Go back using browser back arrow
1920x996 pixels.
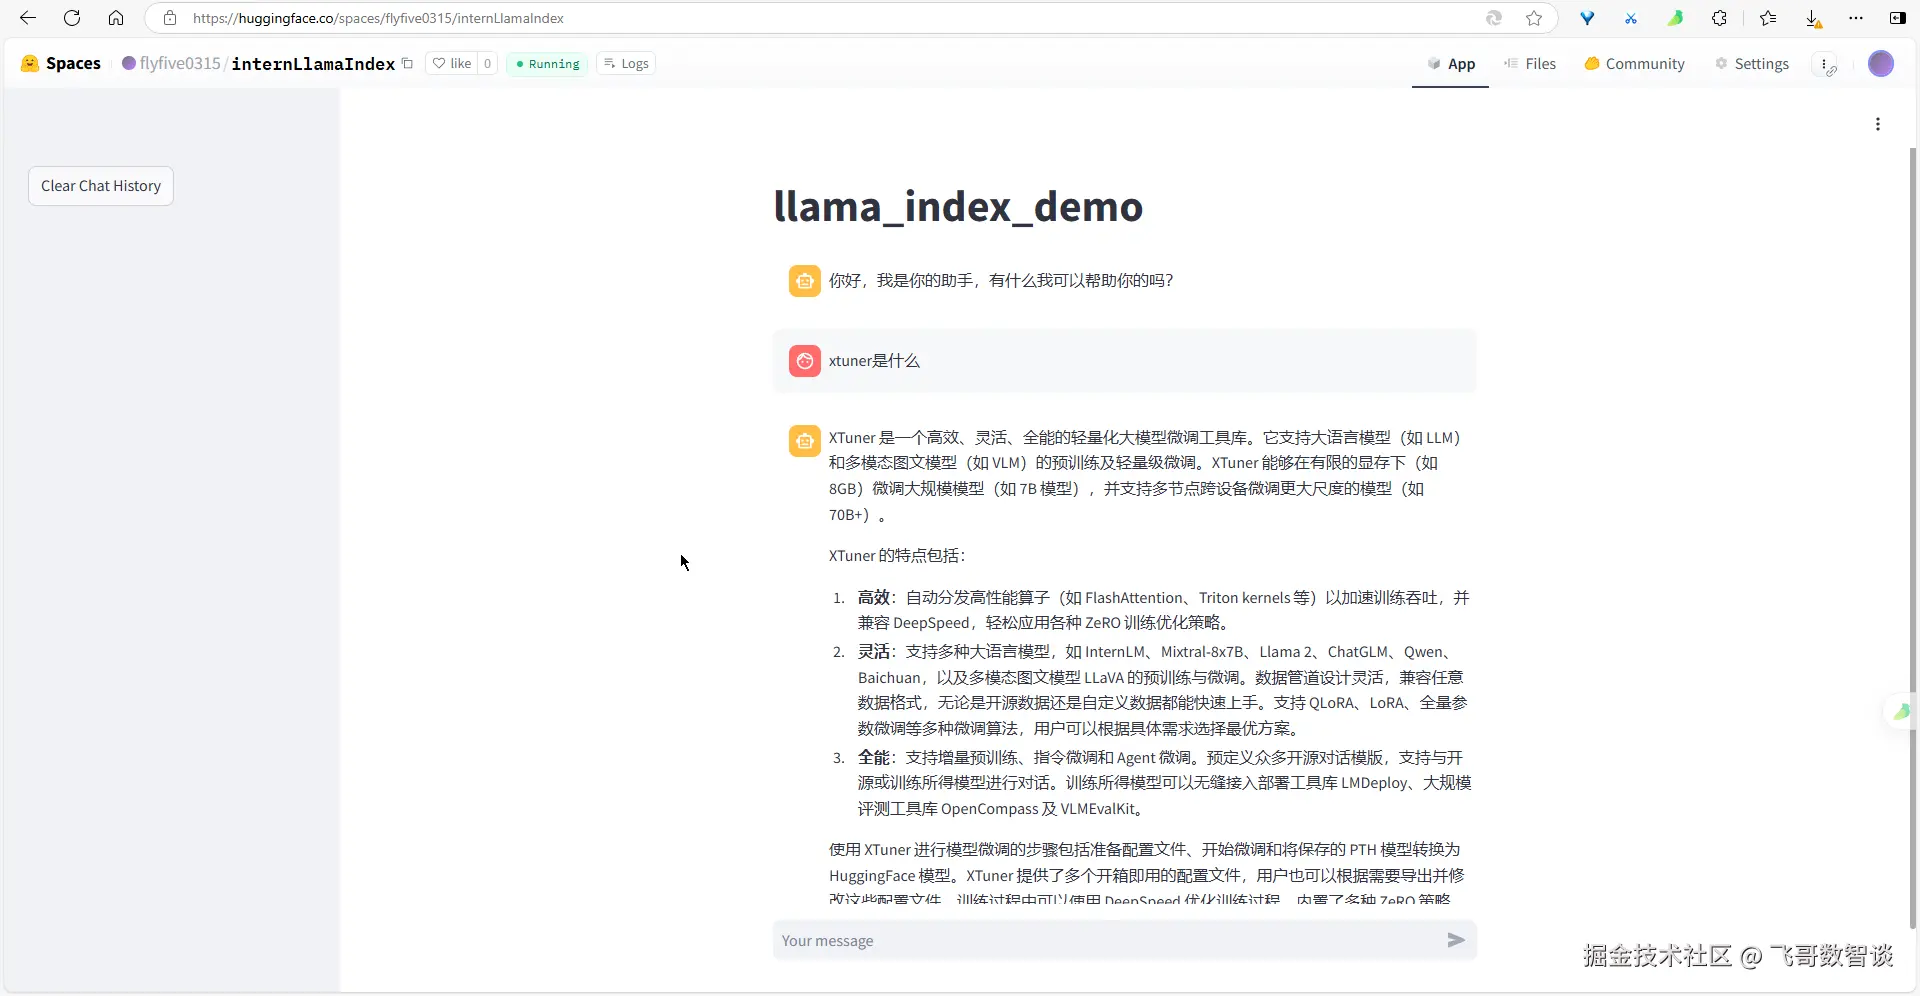(x=28, y=18)
